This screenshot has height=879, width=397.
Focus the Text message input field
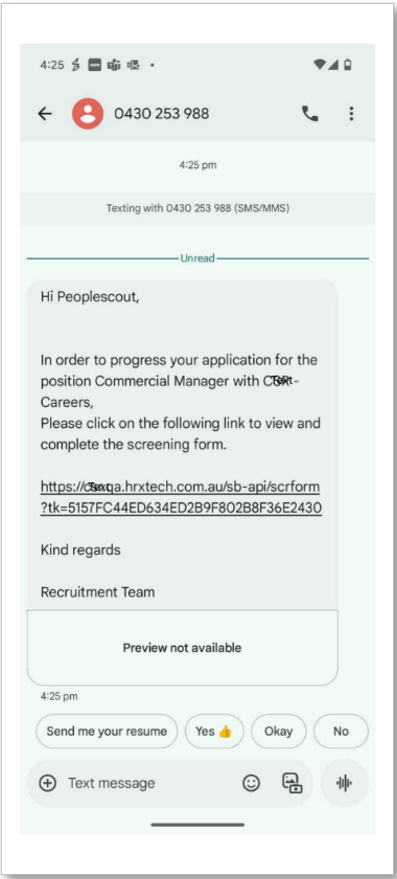tap(148, 783)
